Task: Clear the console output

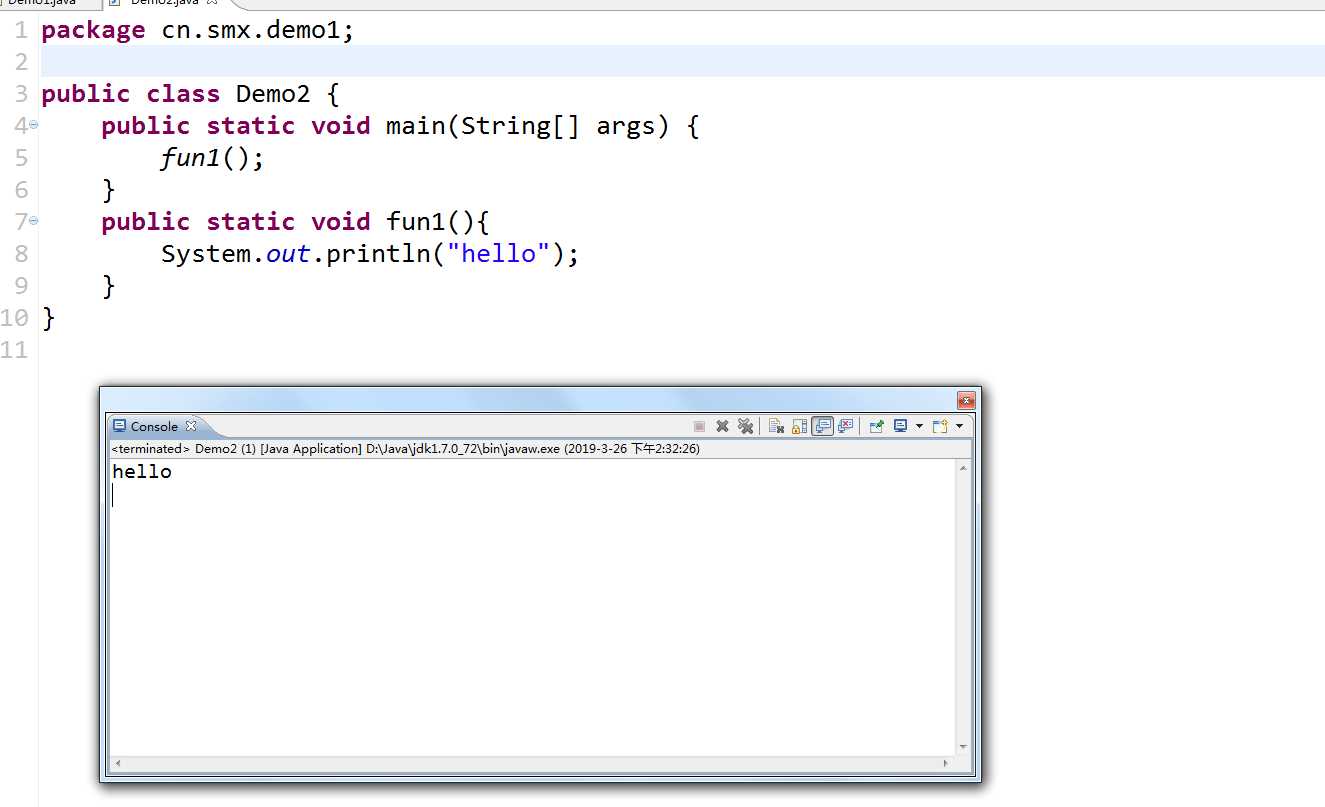Action: [776, 426]
